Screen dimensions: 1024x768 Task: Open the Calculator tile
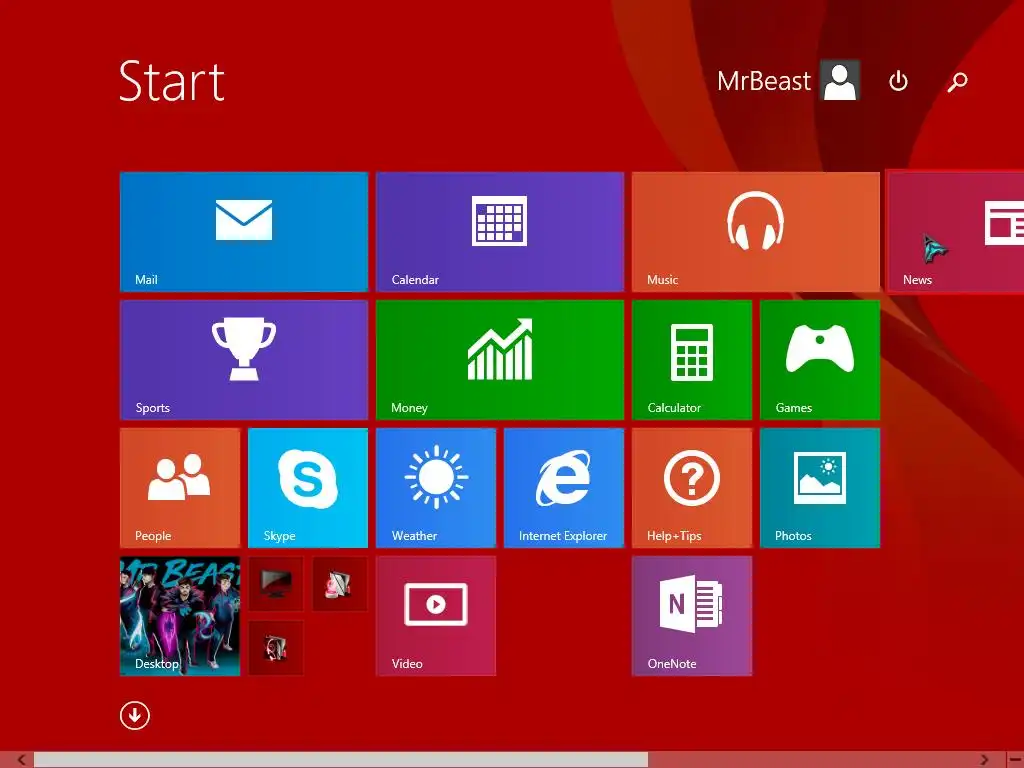(692, 360)
